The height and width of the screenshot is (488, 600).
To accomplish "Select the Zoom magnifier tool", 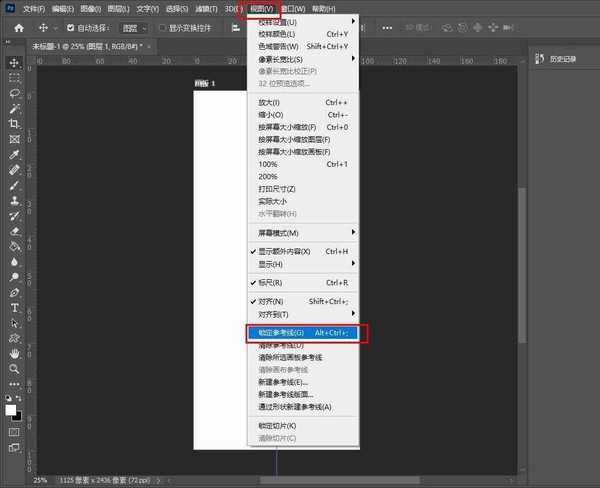I will point(14,368).
